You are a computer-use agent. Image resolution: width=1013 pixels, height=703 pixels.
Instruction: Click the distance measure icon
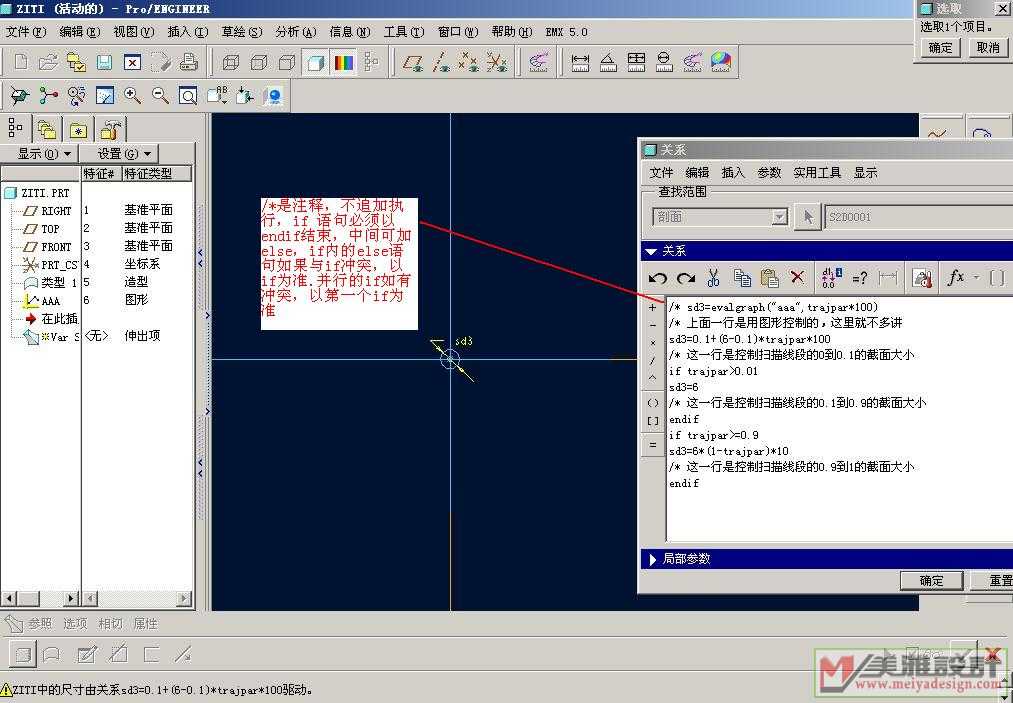pyautogui.click(x=580, y=62)
